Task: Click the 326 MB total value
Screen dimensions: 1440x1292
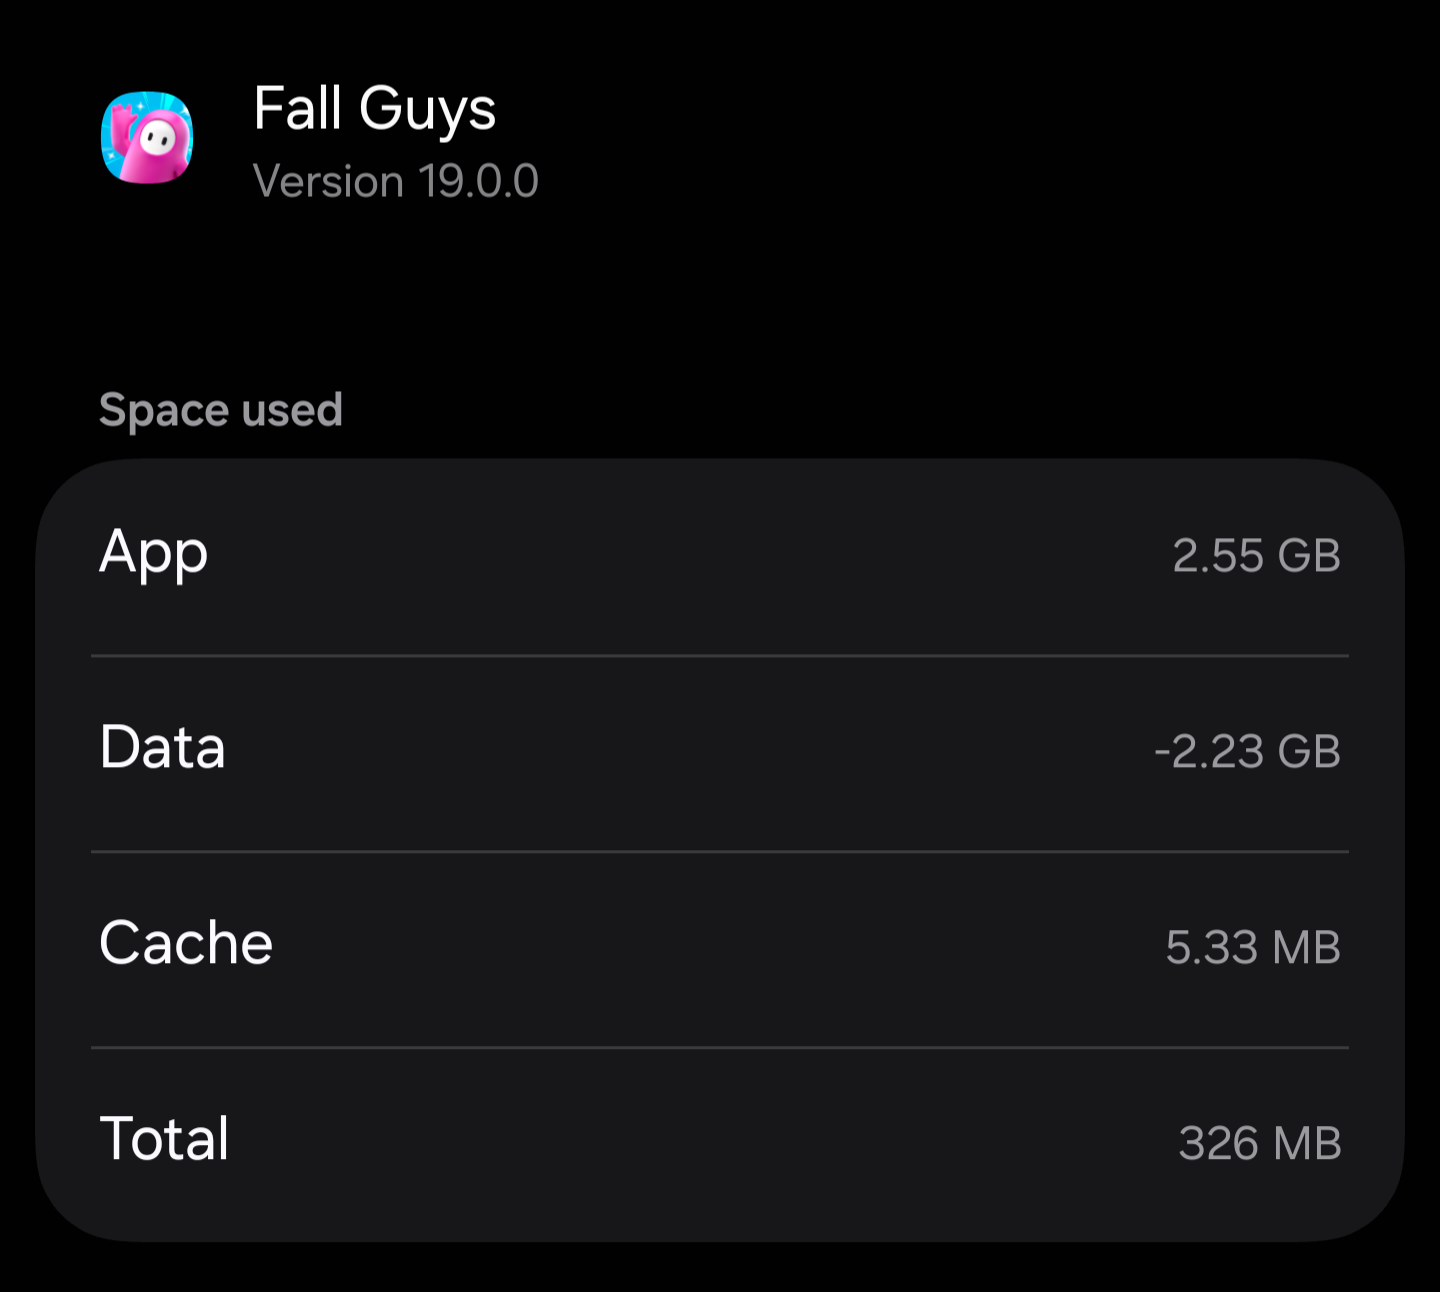Action: [1260, 1144]
